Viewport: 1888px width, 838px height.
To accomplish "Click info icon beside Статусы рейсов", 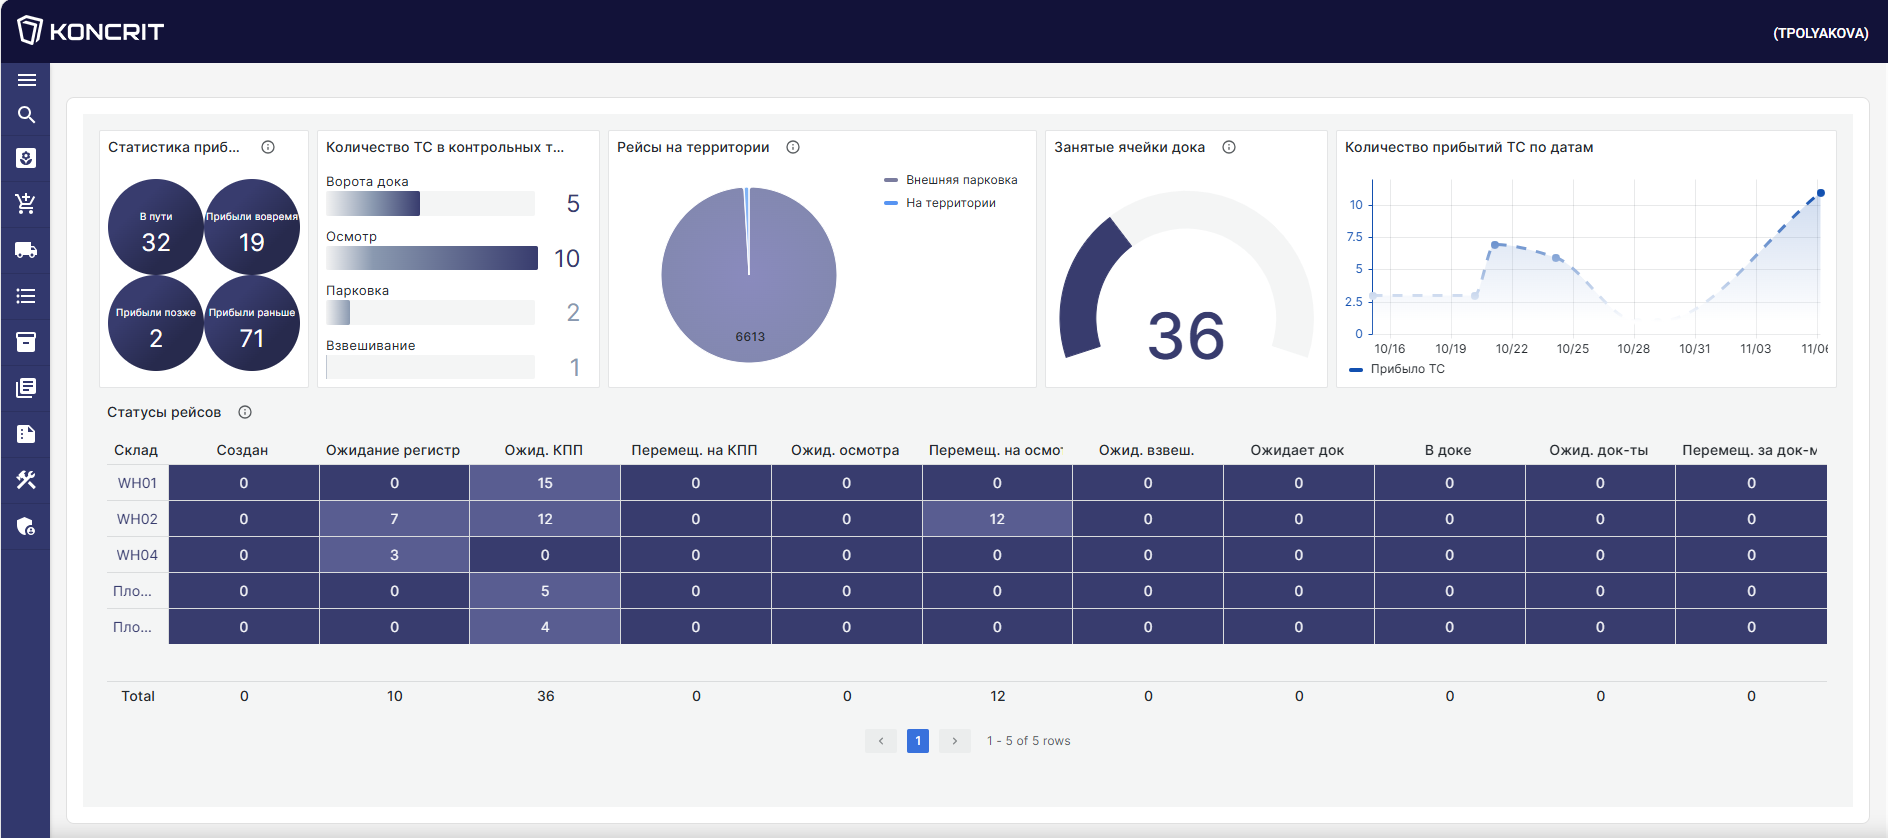I will 245,412.
